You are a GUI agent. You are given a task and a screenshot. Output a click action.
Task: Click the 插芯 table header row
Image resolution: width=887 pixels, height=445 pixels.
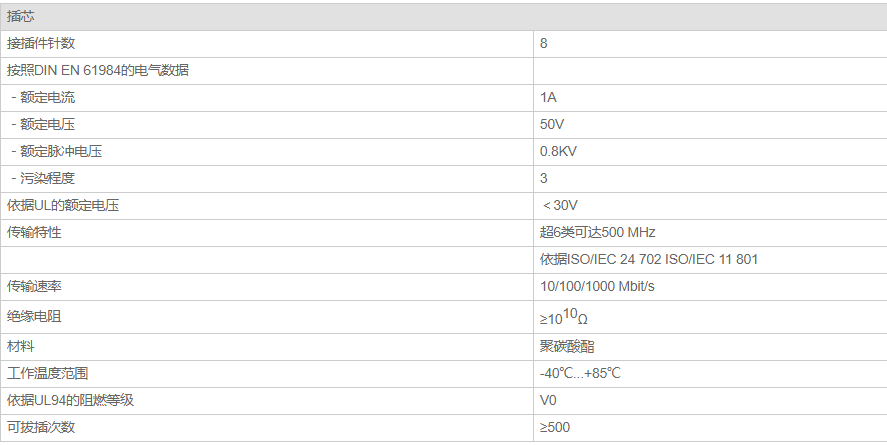tap(443, 16)
